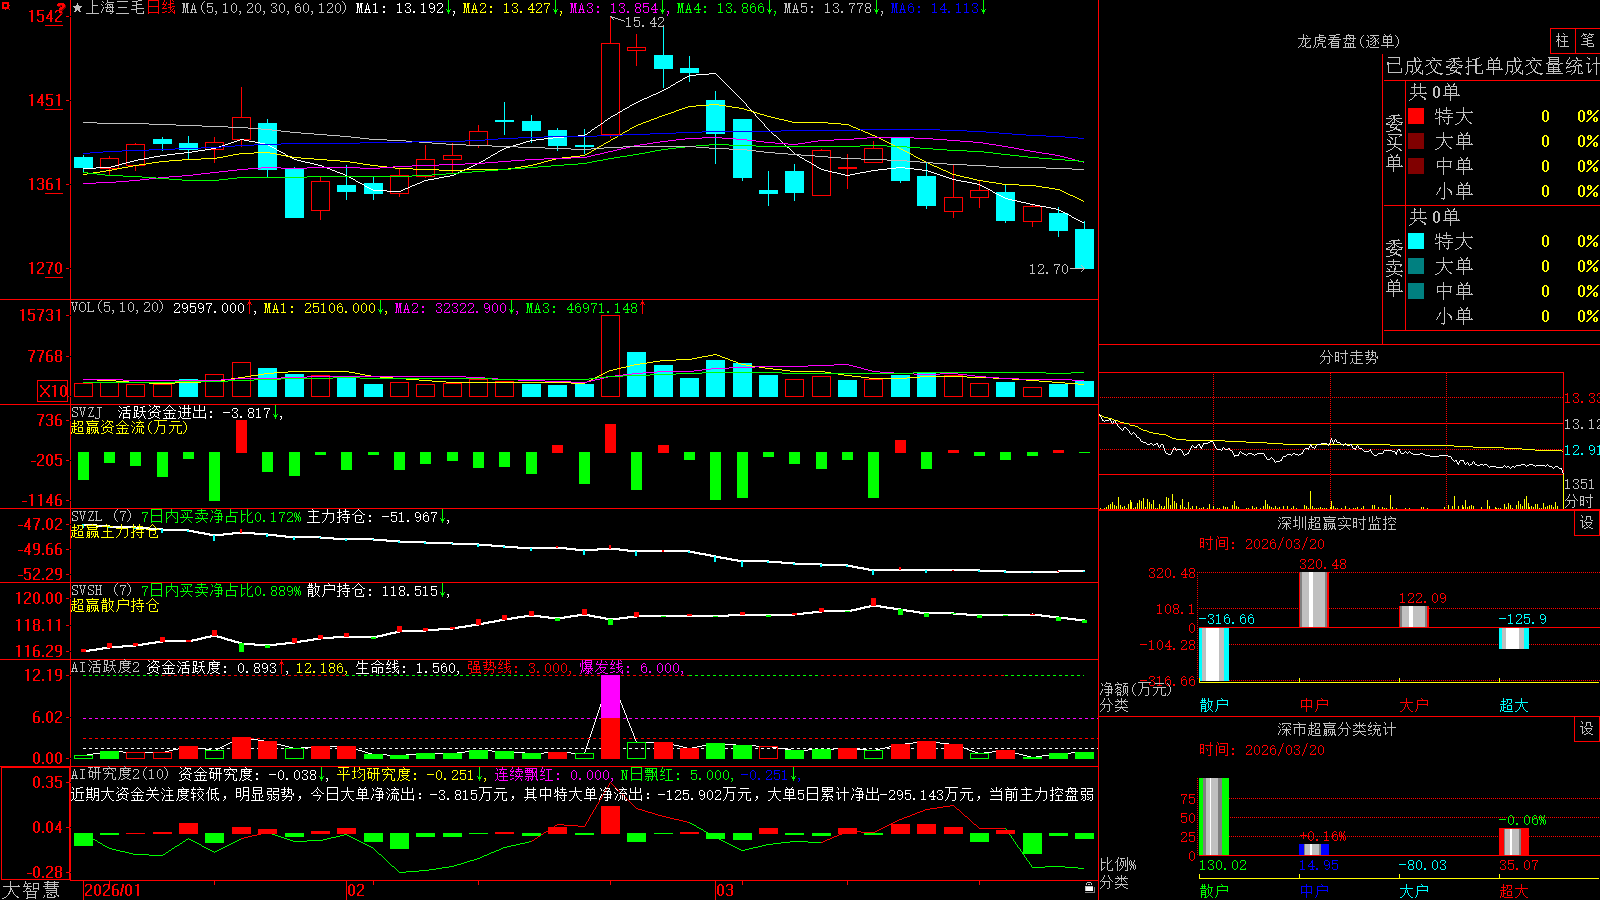Click the VOL(5,10,20) indicator label

tap(118, 308)
